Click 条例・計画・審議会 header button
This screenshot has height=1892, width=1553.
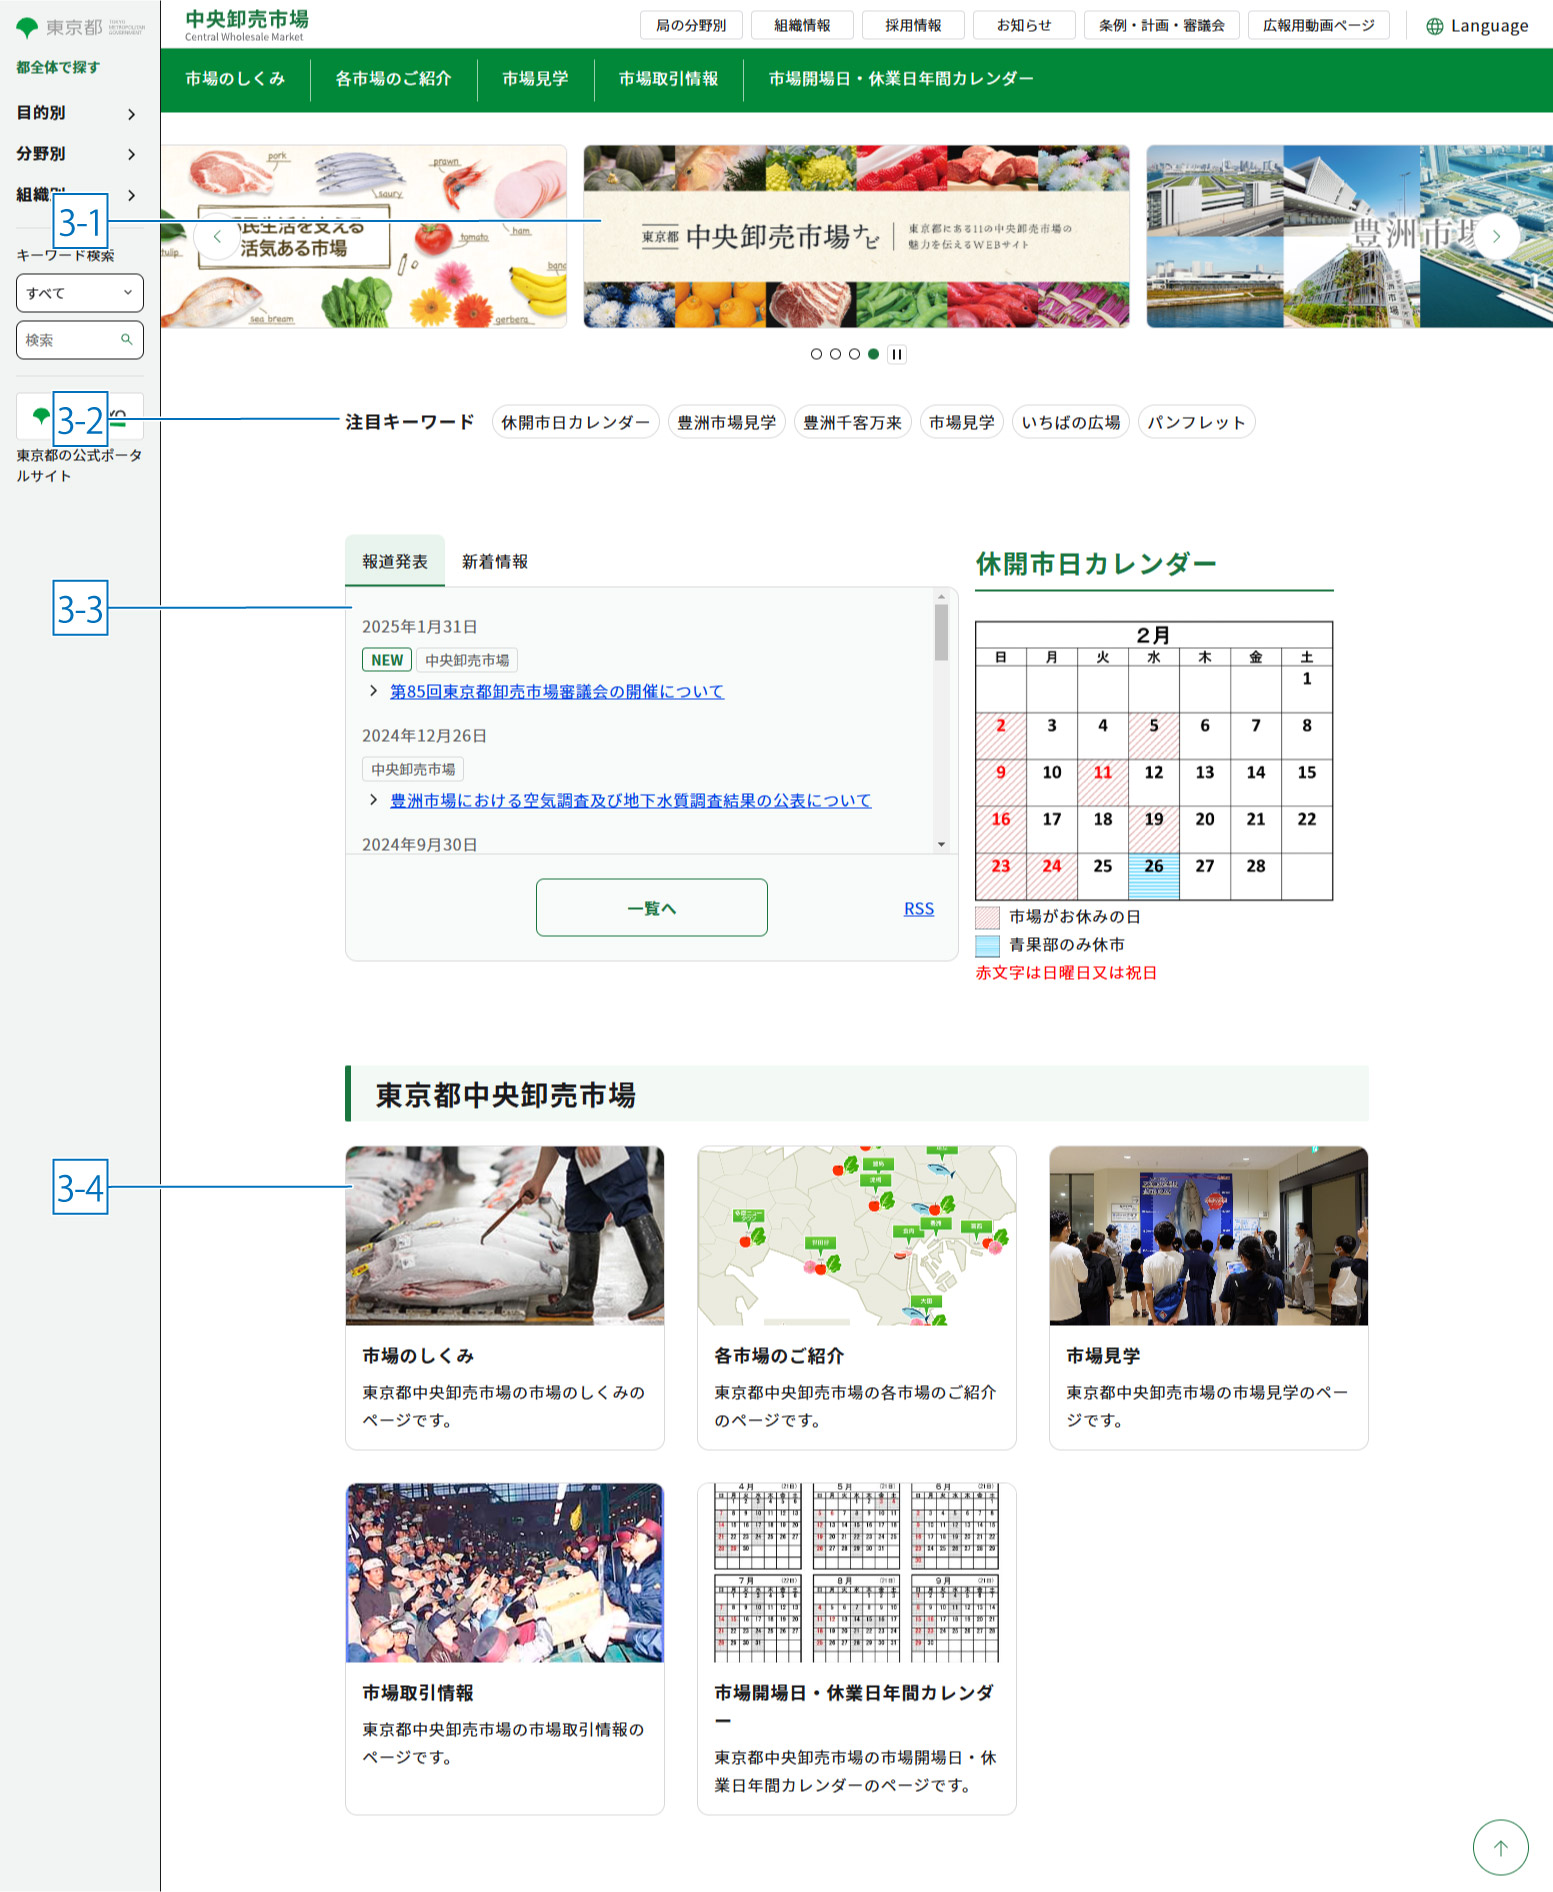click(1162, 26)
